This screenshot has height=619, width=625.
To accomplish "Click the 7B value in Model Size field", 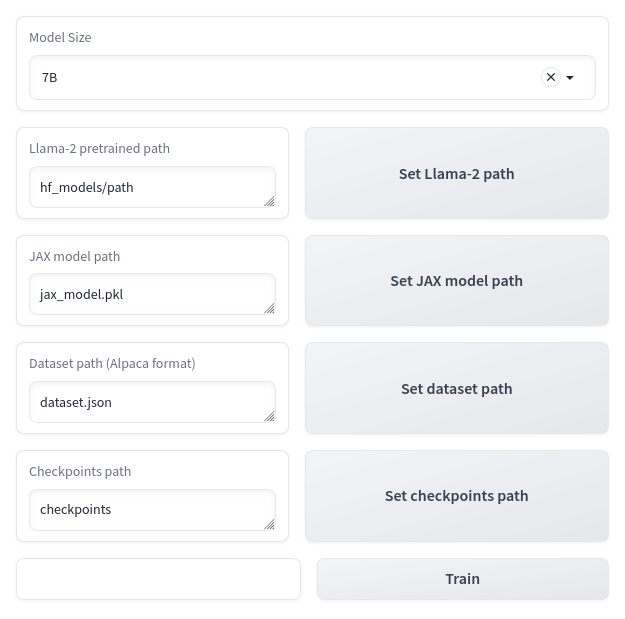I will pyautogui.click(x=50, y=77).
